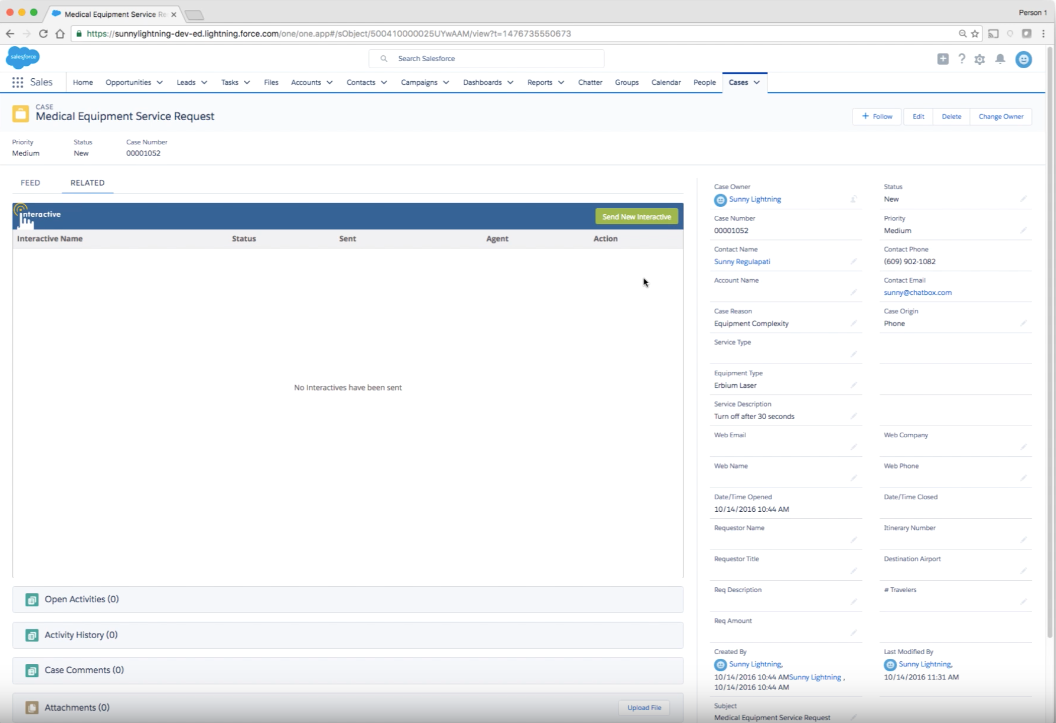Open Last Modified By Sunny Lightning link
The width and height of the screenshot is (1056, 723).
tap(925, 664)
